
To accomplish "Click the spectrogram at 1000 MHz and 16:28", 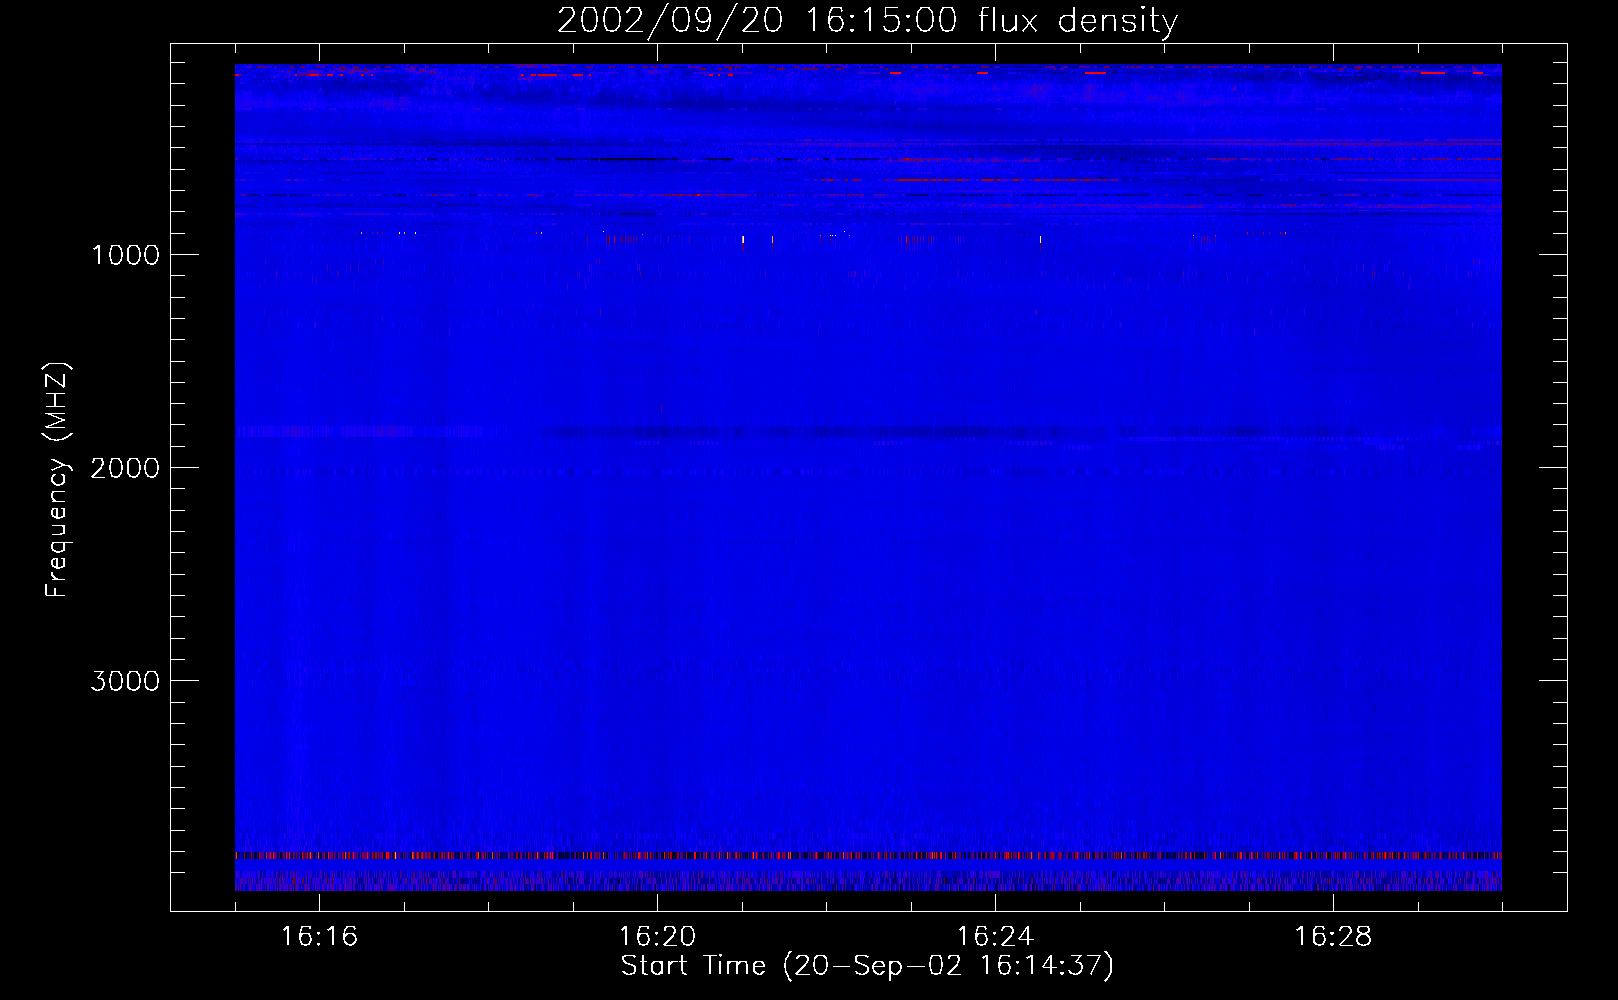I will 1333,254.
